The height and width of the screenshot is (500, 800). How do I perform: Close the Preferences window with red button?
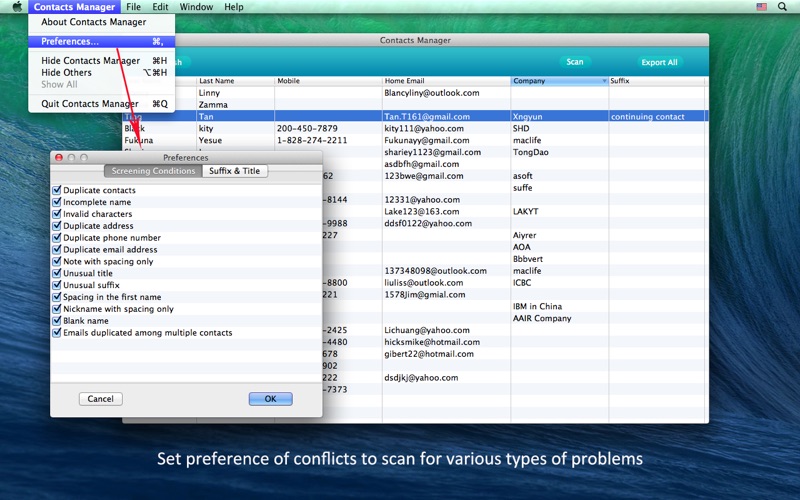point(59,158)
